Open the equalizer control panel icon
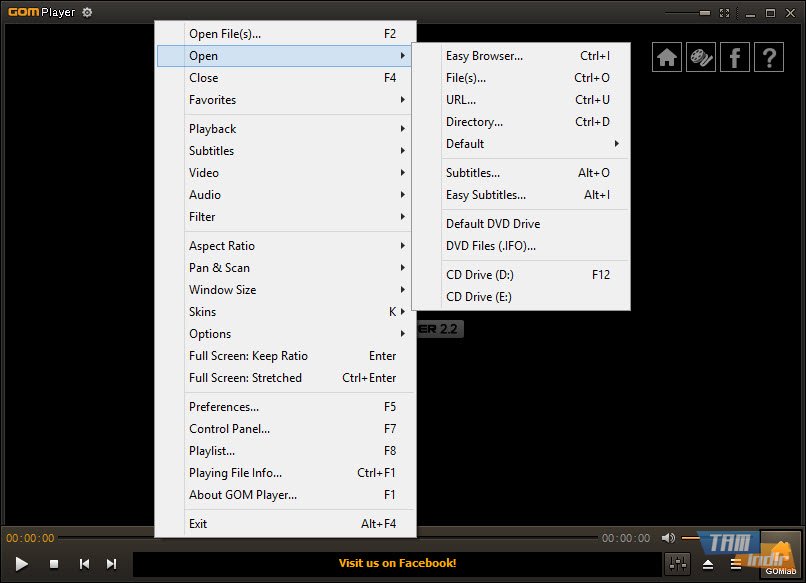Image resolution: width=806 pixels, height=583 pixels. [x=677, y=564]
